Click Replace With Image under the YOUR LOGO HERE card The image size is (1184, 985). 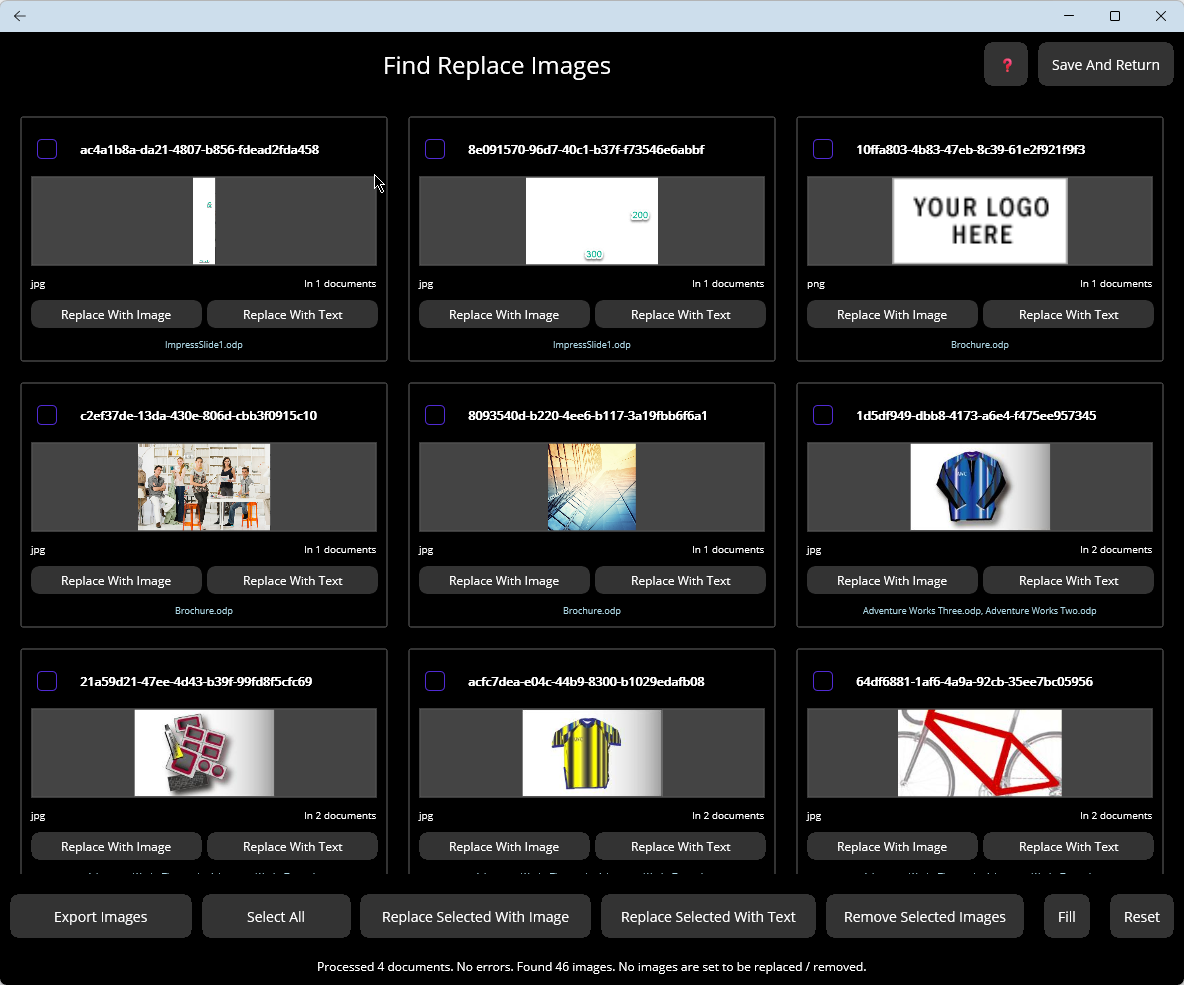[891, 314]
